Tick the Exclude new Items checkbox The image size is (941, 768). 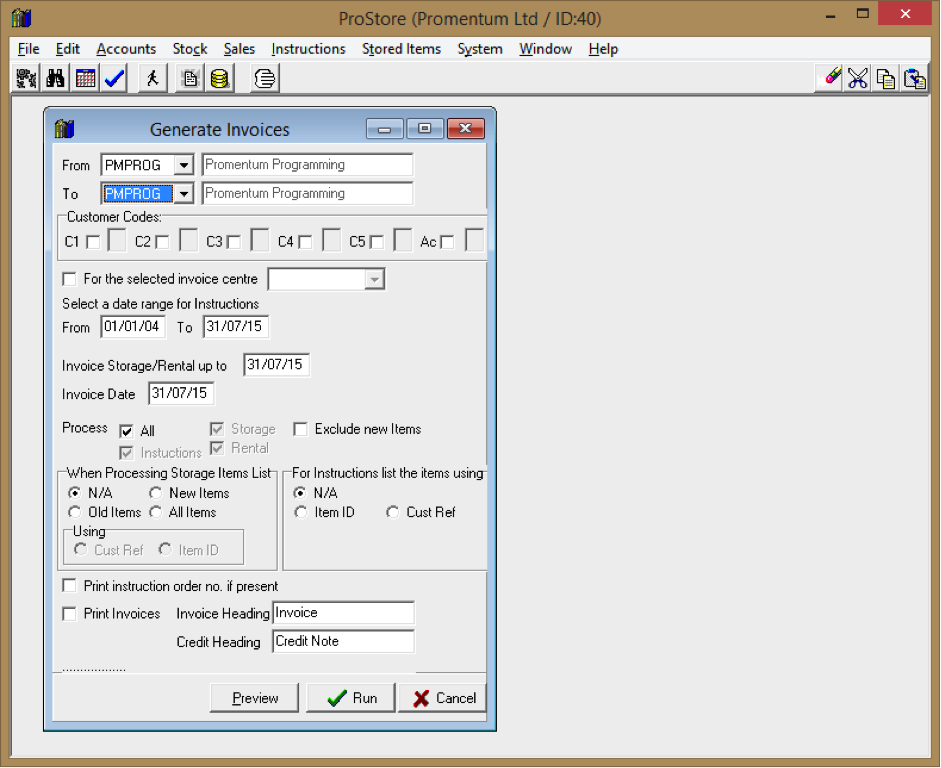pyautogui.click(x=300, y=429)
